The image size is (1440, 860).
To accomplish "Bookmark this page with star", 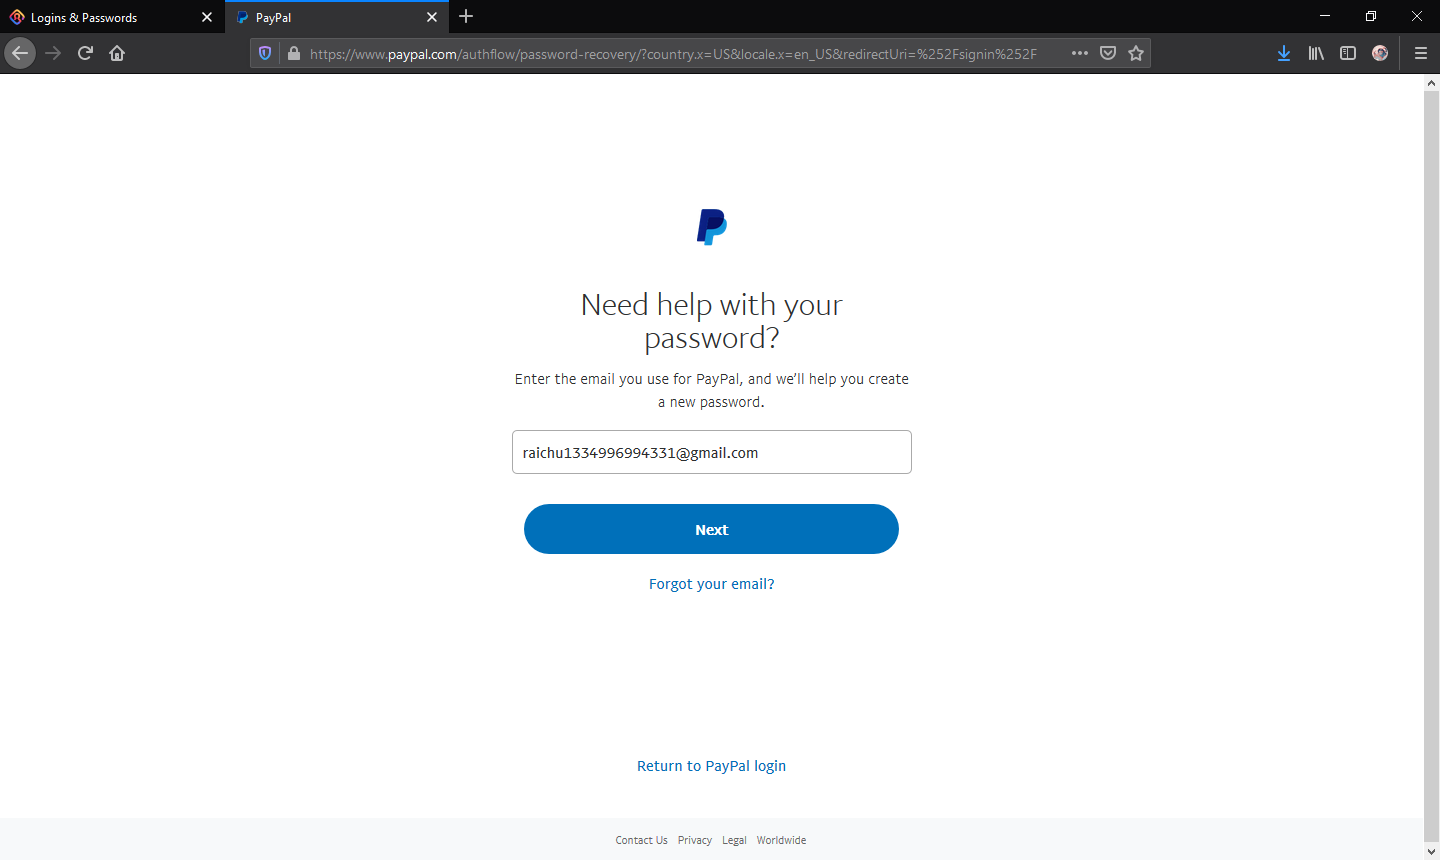I will pyautogui.click(x=1136, y=53).
